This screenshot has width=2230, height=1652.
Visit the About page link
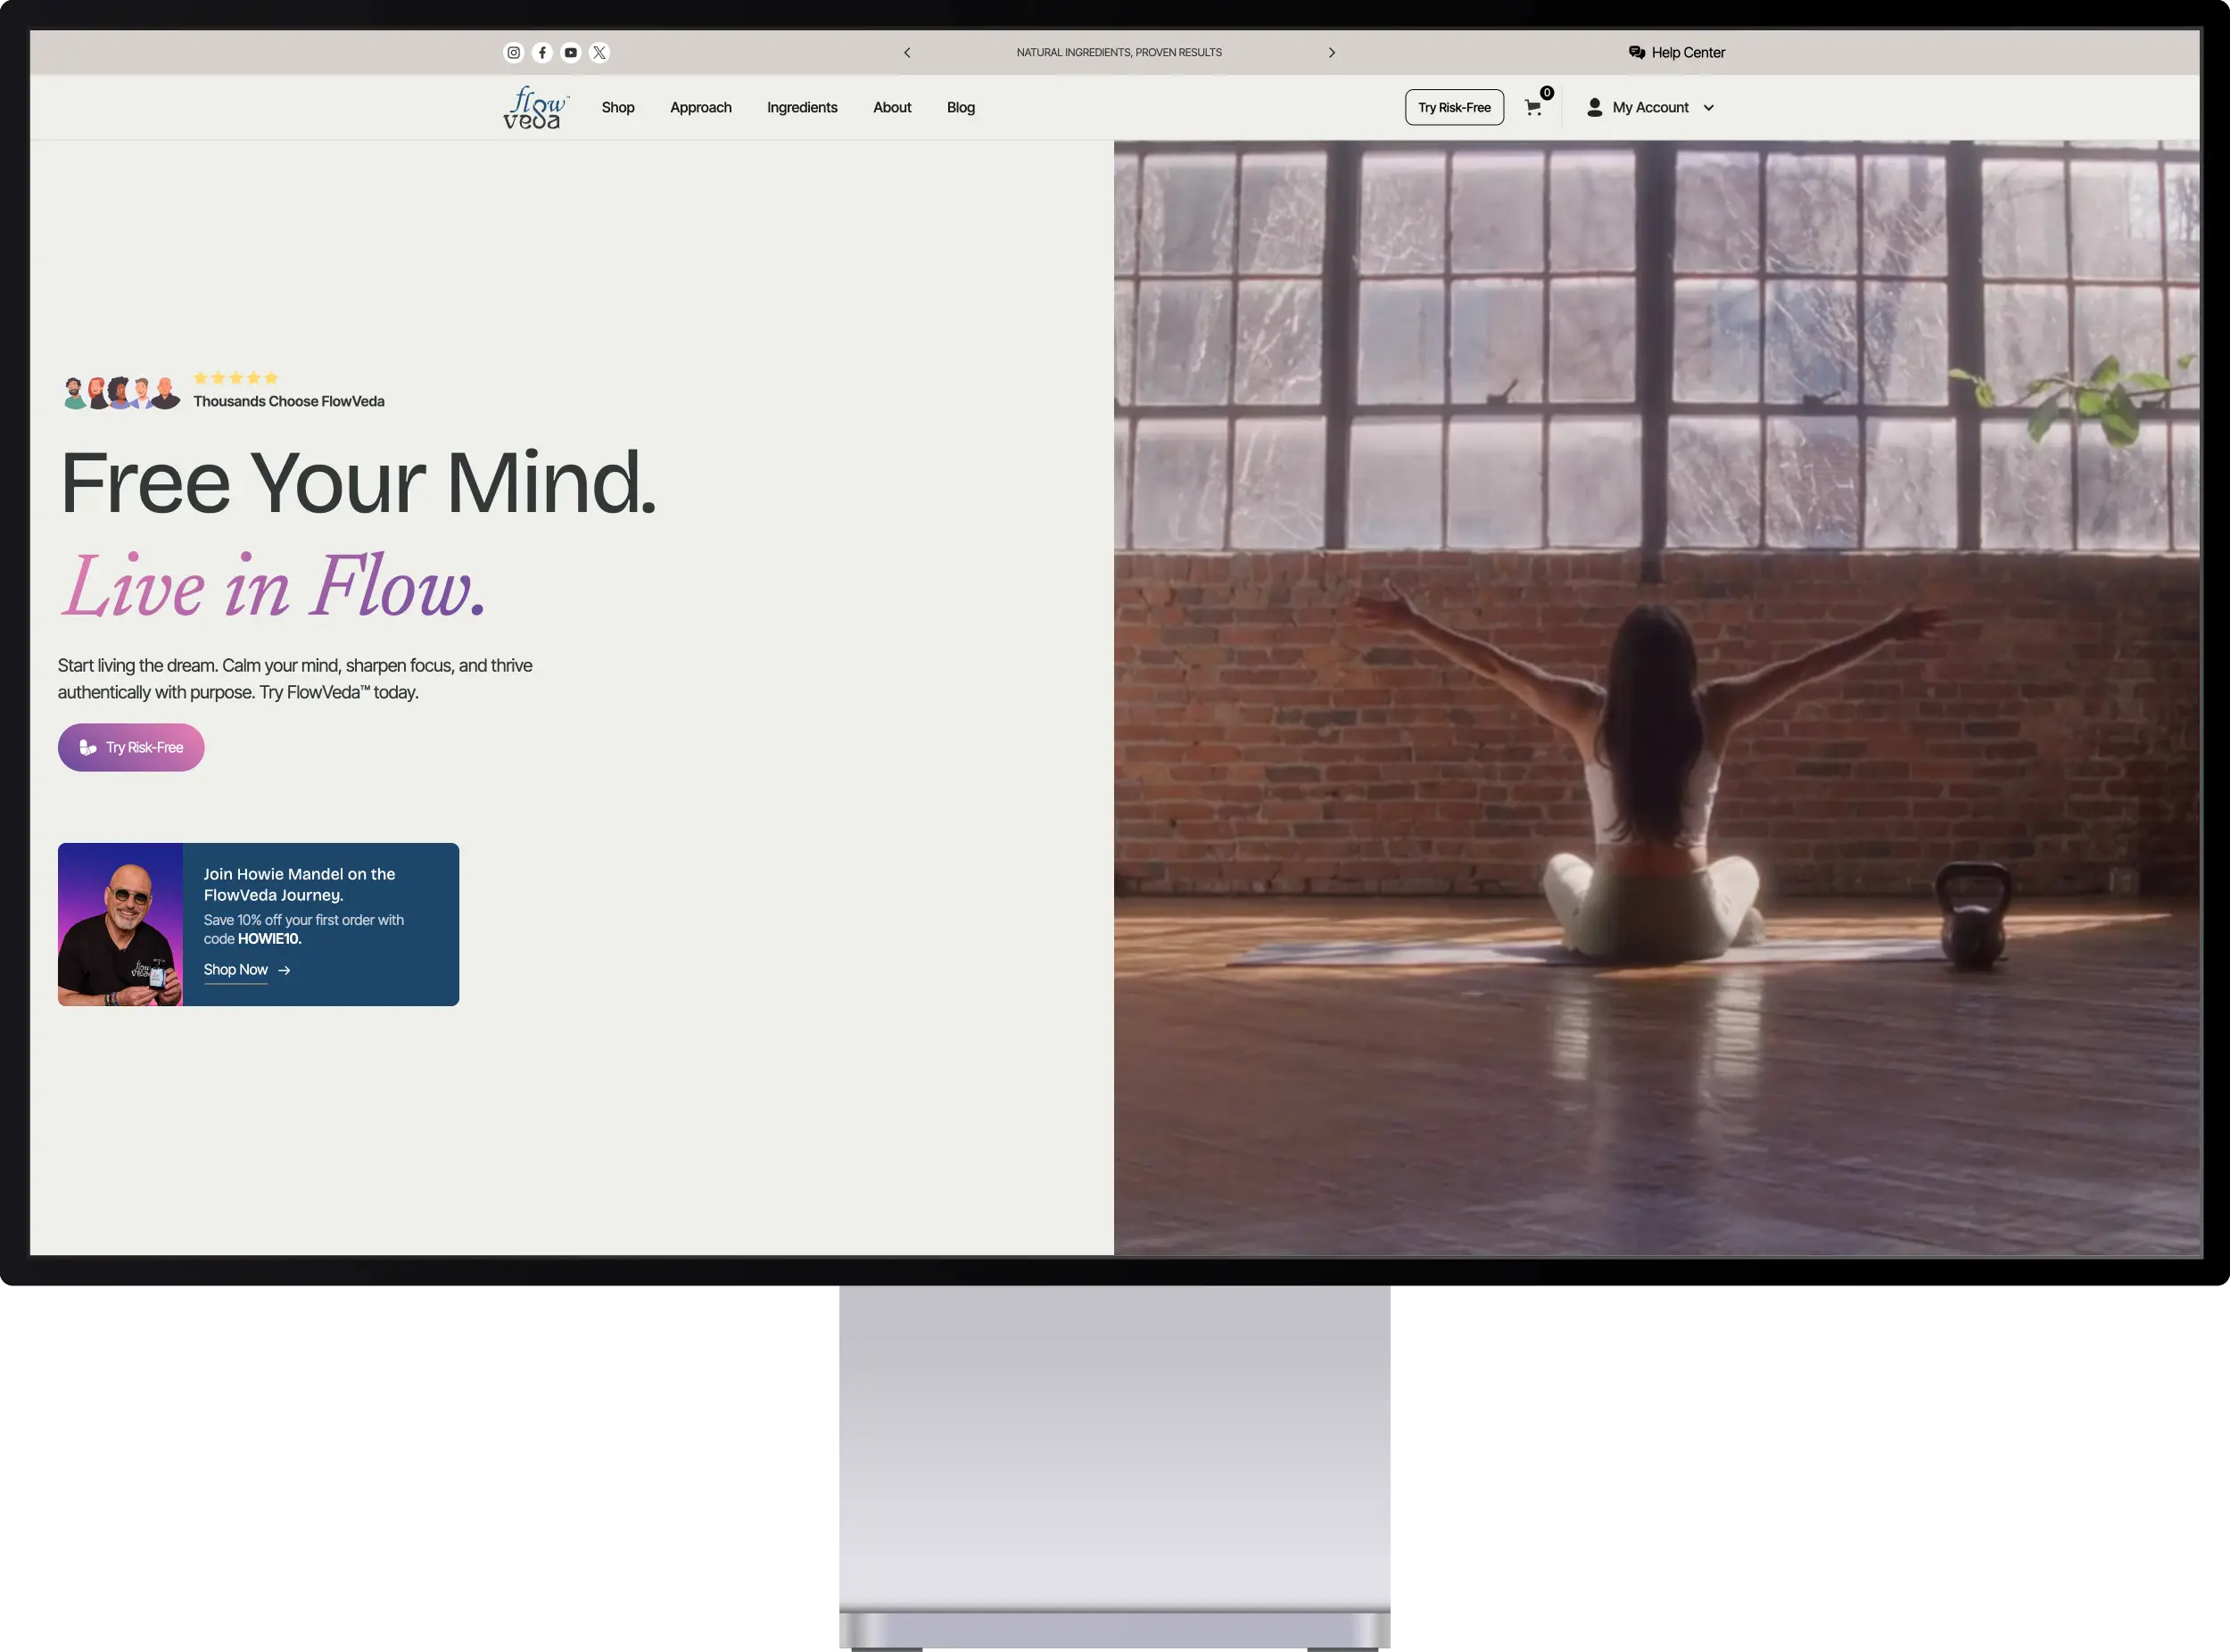pos(892,108)
